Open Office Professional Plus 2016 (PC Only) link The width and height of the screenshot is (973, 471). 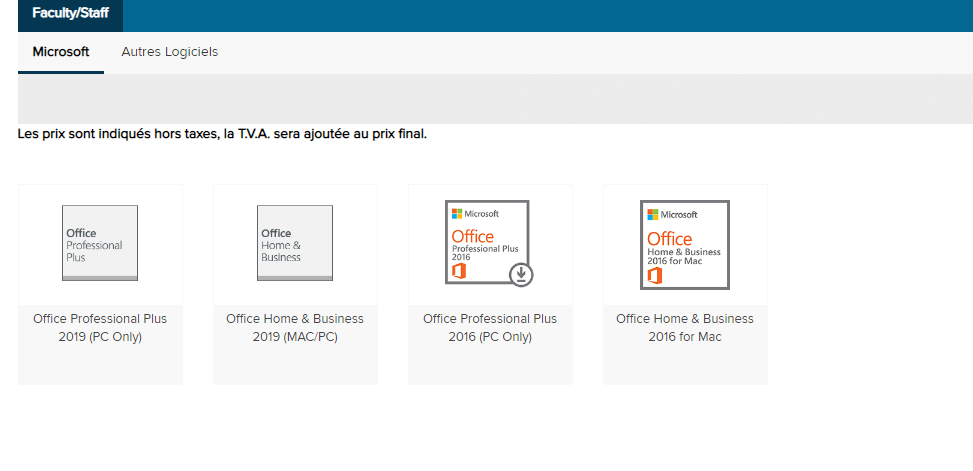490,328
